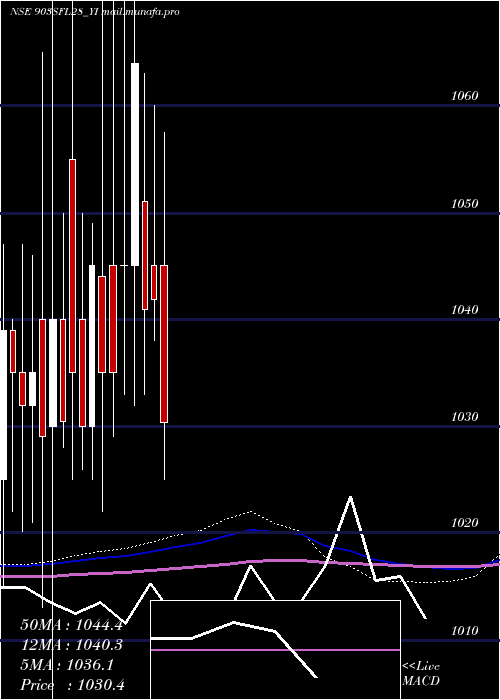Select the 5MA : 1036.1 reading
The height and width of the screenshot is (700, 500).
67,665
